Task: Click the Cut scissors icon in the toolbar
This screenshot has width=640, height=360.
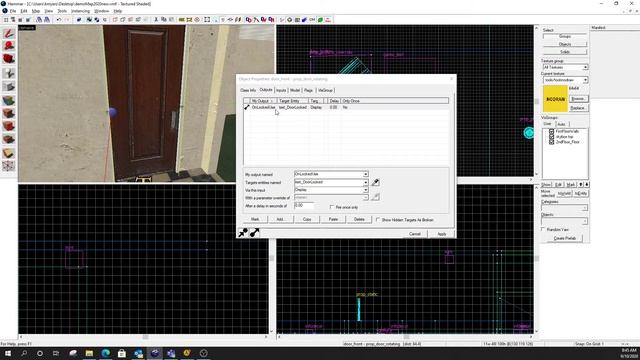Action: (x=156, y=20)
